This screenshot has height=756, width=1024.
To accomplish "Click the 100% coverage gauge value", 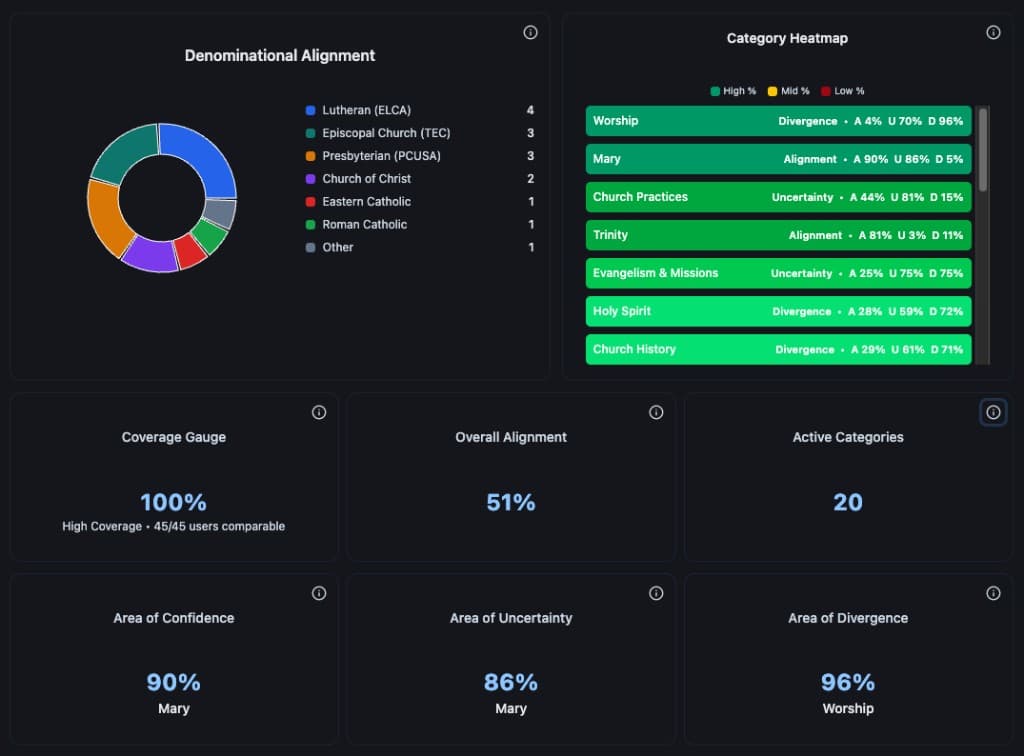I will coord(174,502).
